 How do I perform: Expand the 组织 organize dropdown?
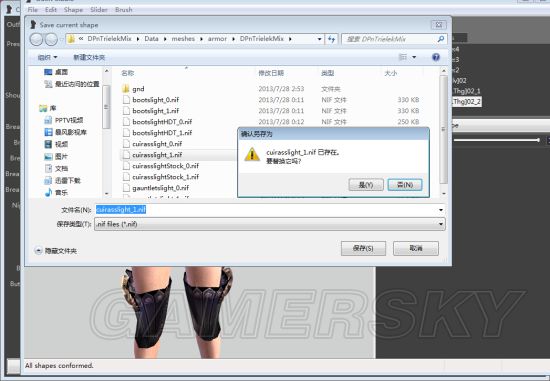(47, 57)
